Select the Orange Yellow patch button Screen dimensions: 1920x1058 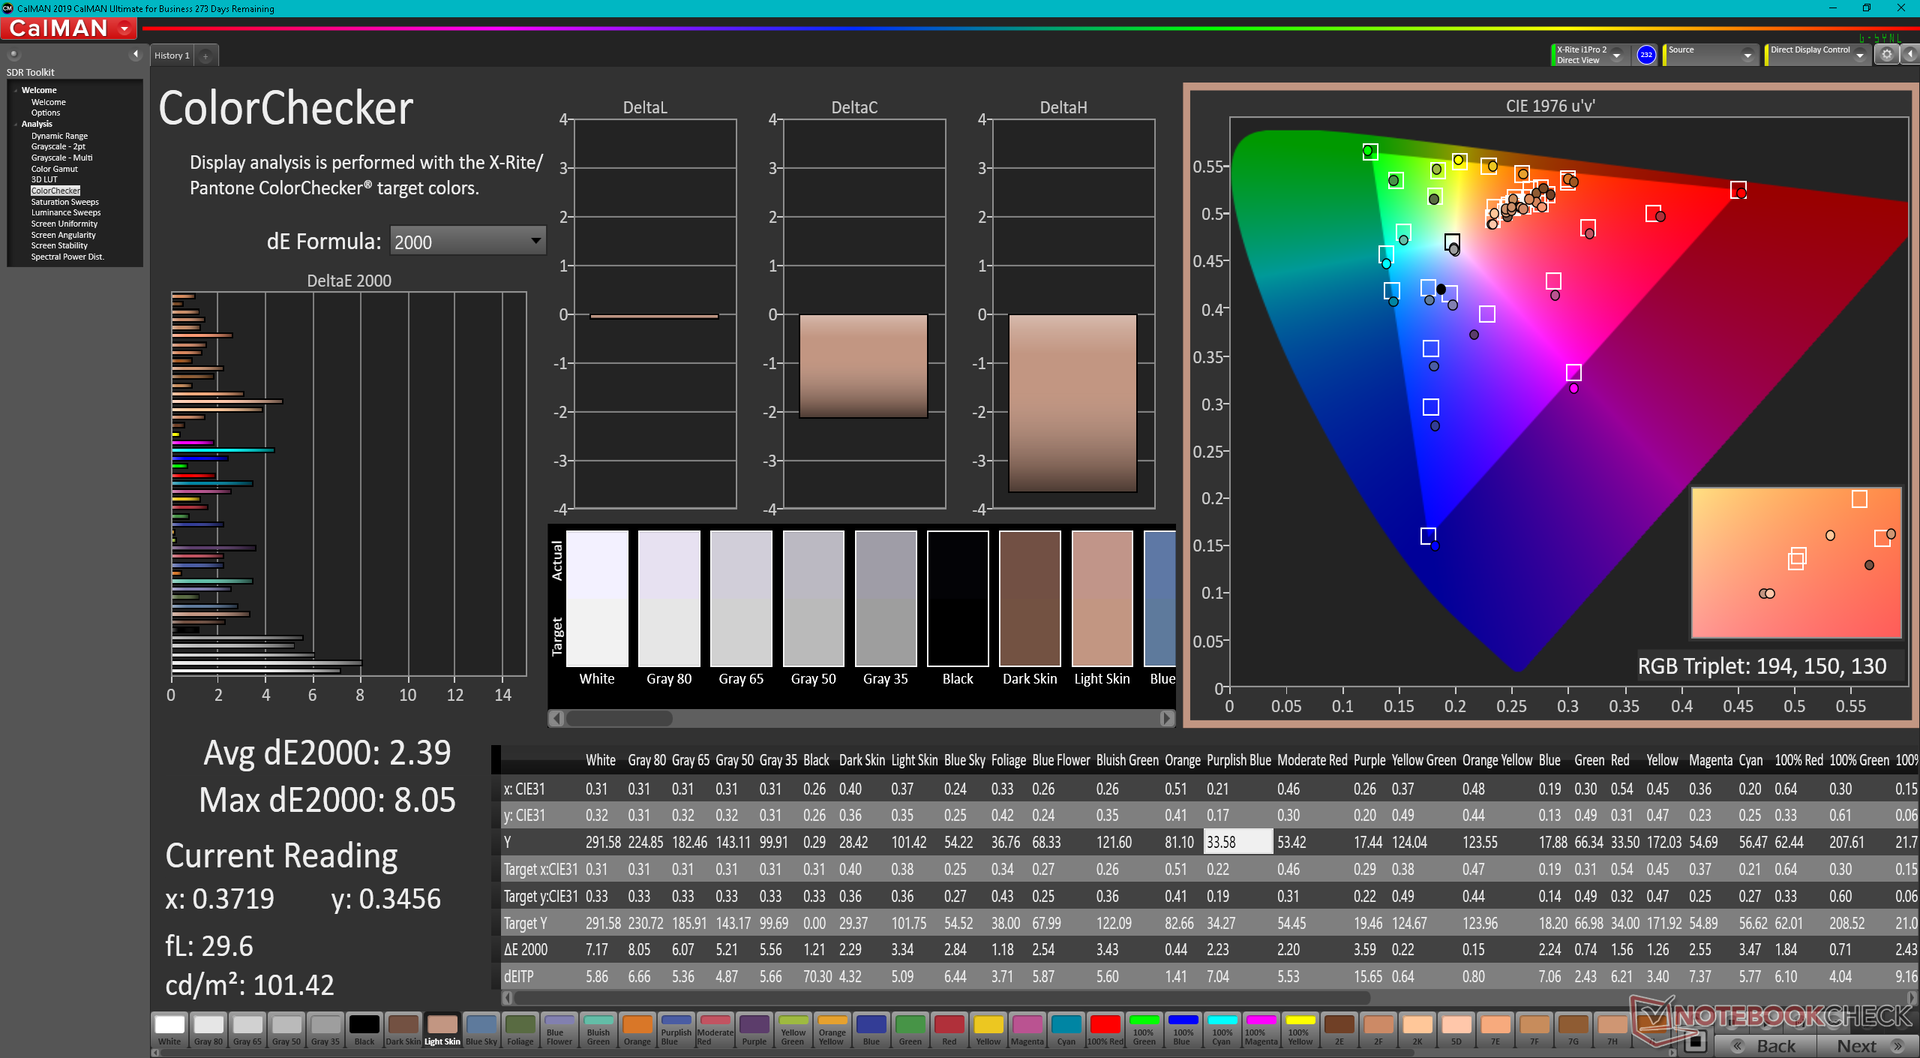point(832,1030)
